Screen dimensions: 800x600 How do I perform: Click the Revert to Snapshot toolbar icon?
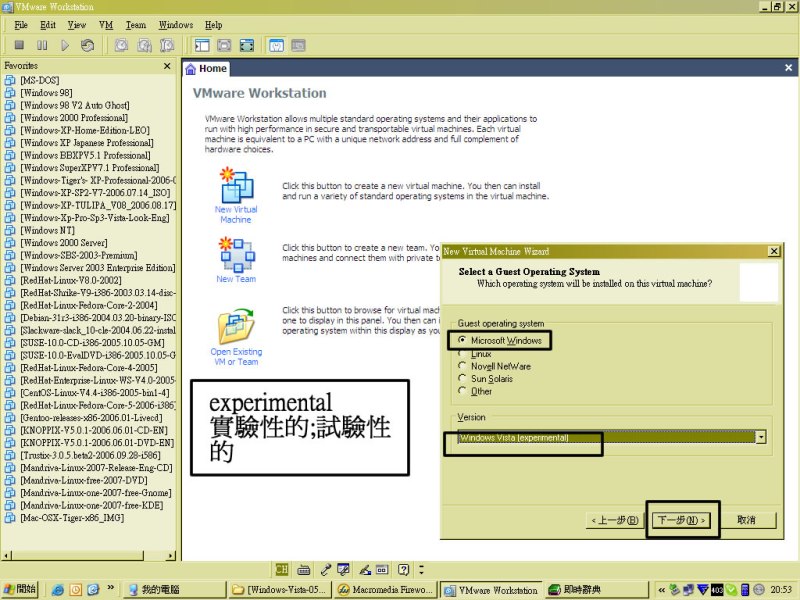click(x=144, y=45)
